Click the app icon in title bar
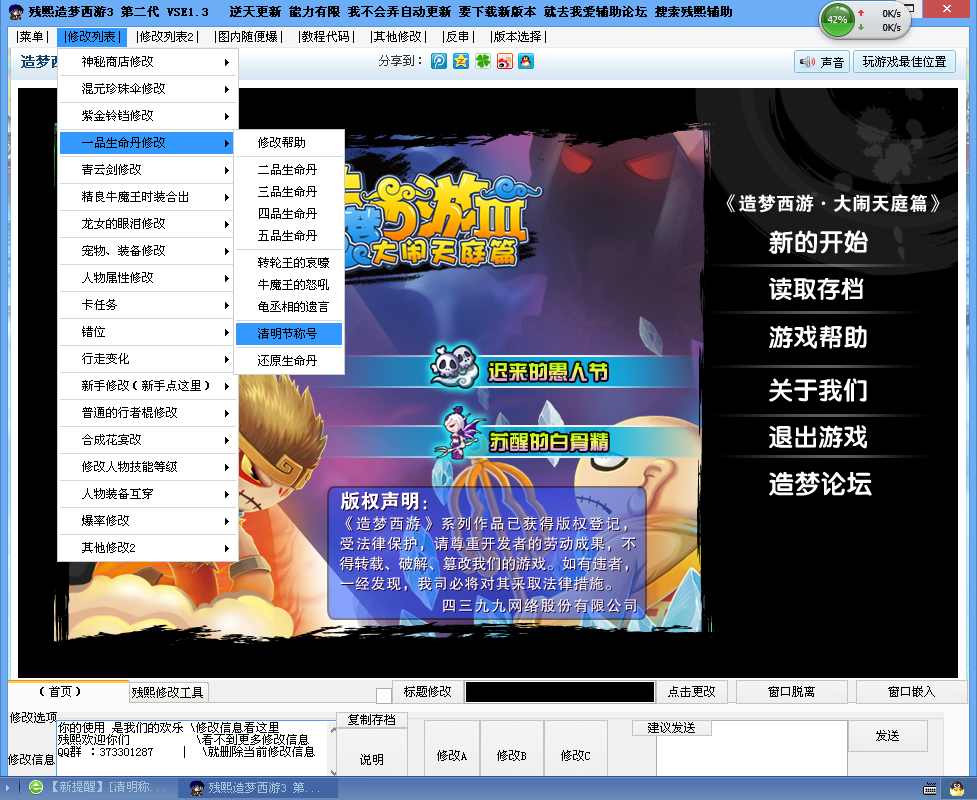Screen dimensions: 977x800 pyautogui.click(x=16, y=11)
